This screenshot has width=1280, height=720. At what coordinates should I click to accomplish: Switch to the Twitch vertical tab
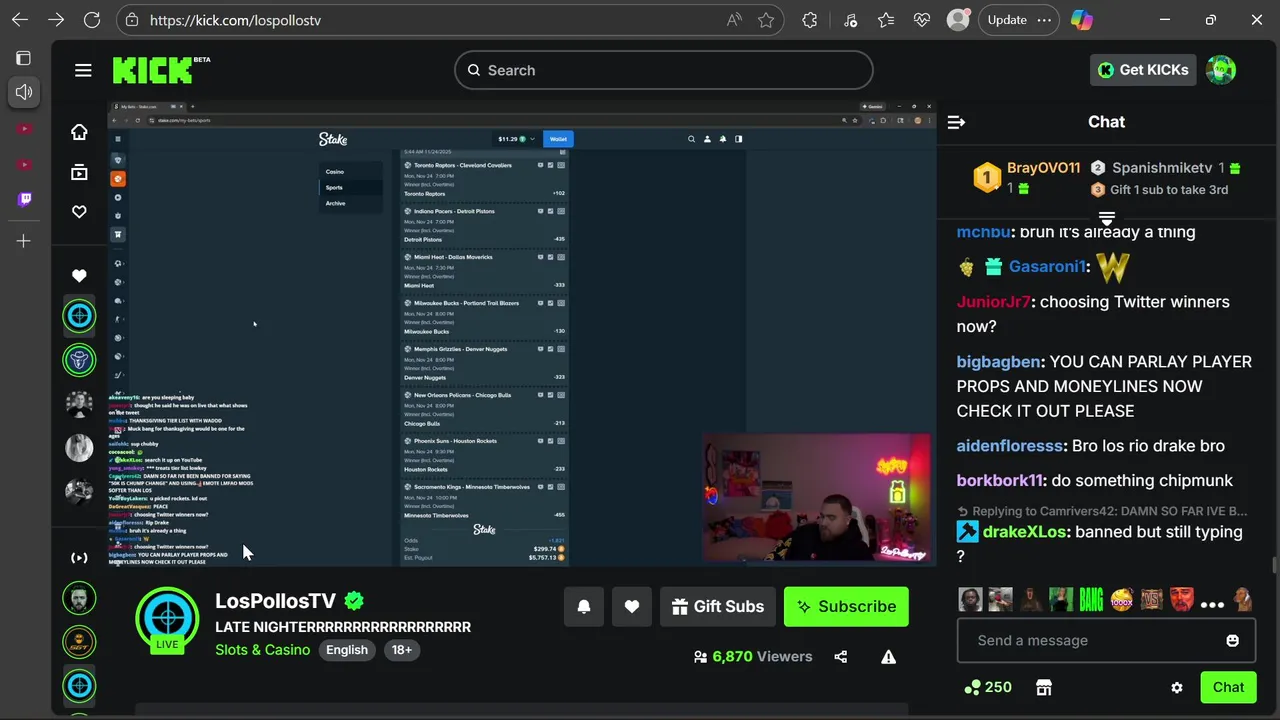click(24, 199)
